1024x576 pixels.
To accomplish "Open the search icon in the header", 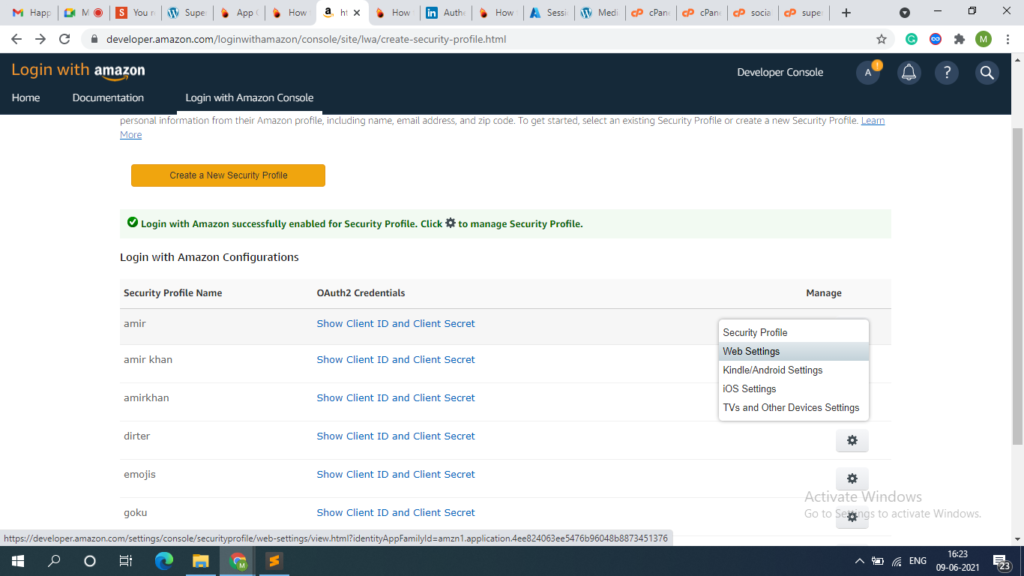I will pos(986,72).
